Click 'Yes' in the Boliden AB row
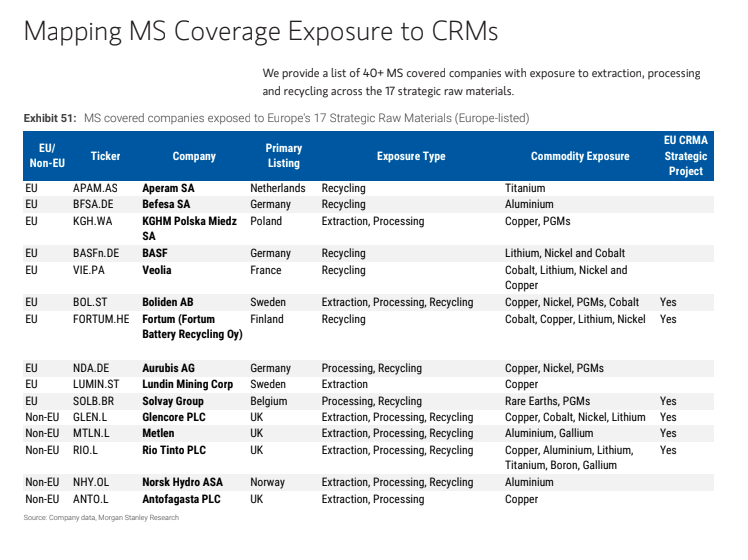 coord(668,302)
